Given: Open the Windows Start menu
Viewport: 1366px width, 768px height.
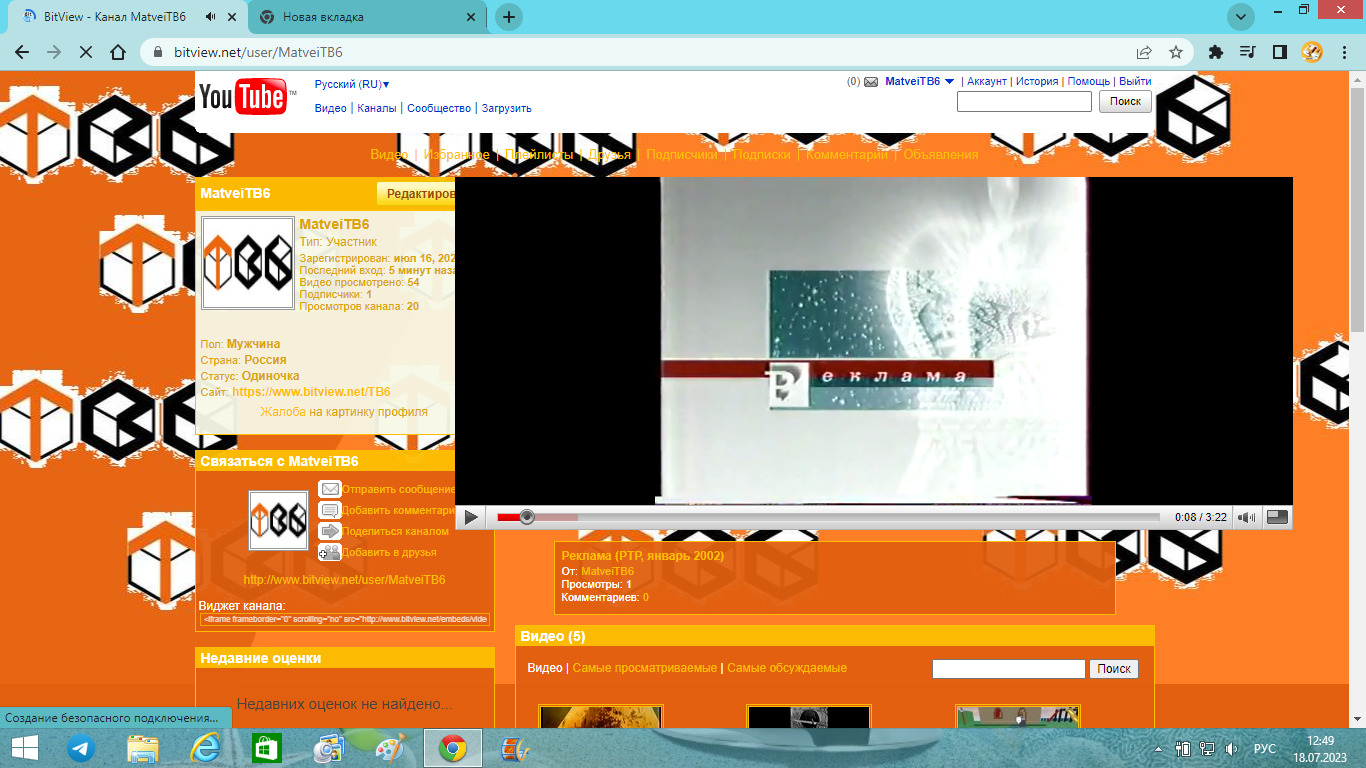Looking at the screenshot, I should 25,748.
